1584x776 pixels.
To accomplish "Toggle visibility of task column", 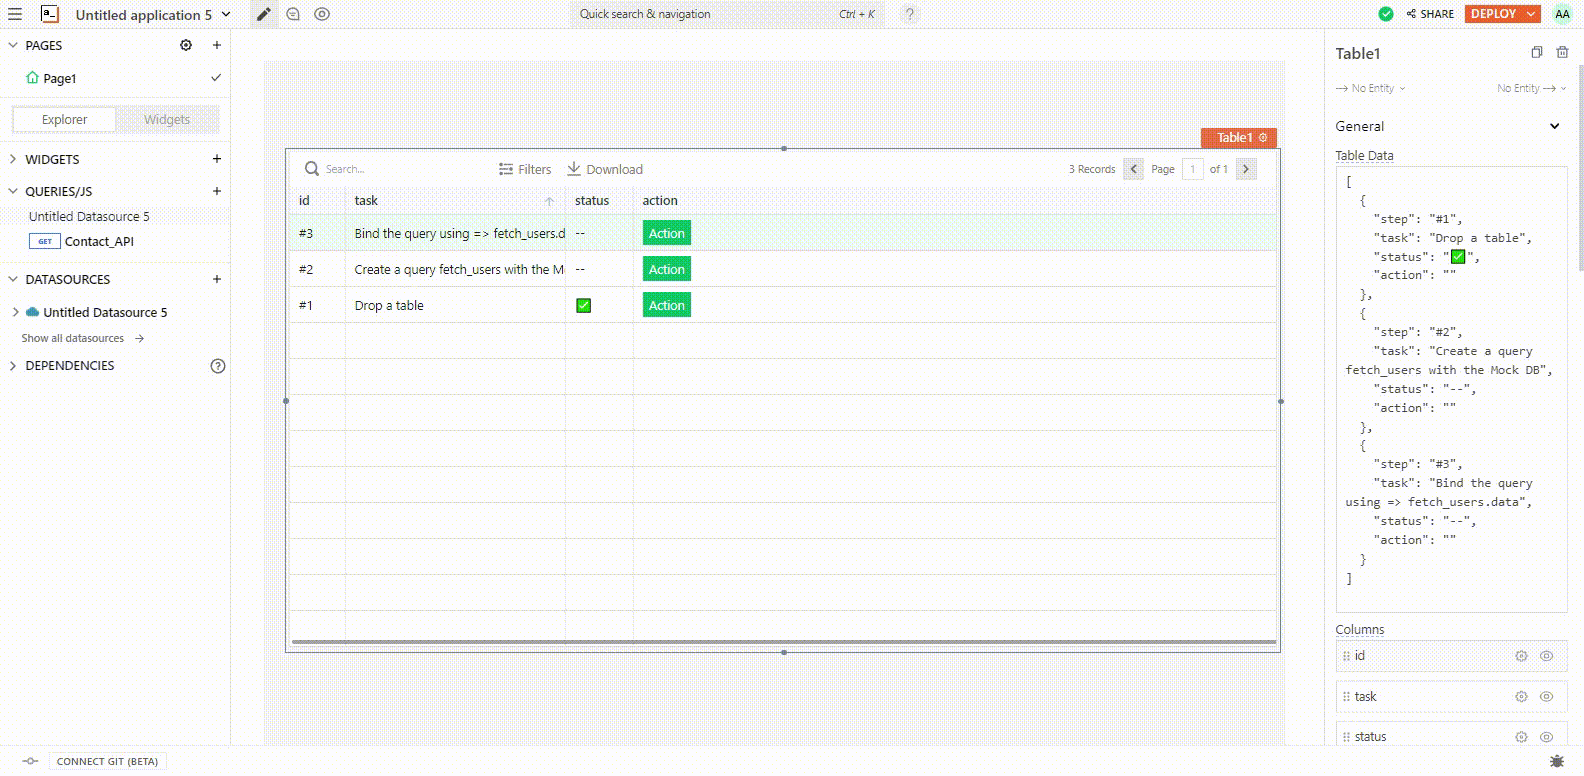I will tap(1546, 697).
